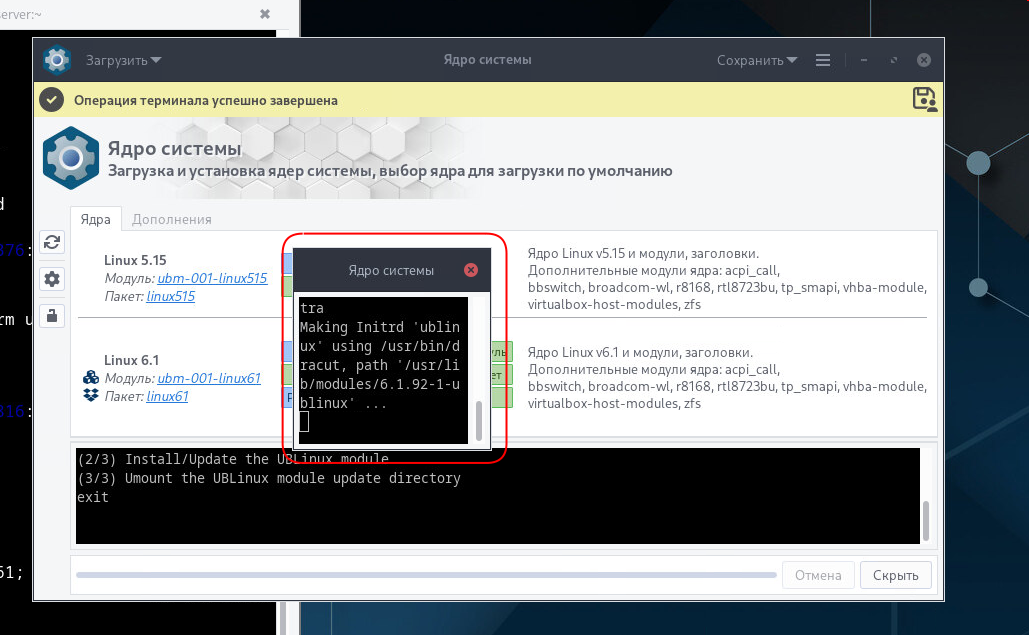Open the Загрузить dropdown menu

coord(123,60)
